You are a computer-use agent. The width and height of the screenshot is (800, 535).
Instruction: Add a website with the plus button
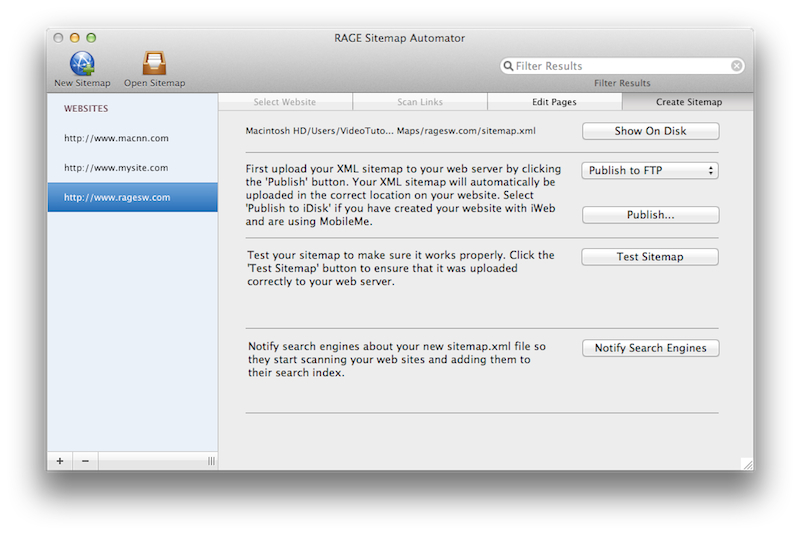point(60,461)
